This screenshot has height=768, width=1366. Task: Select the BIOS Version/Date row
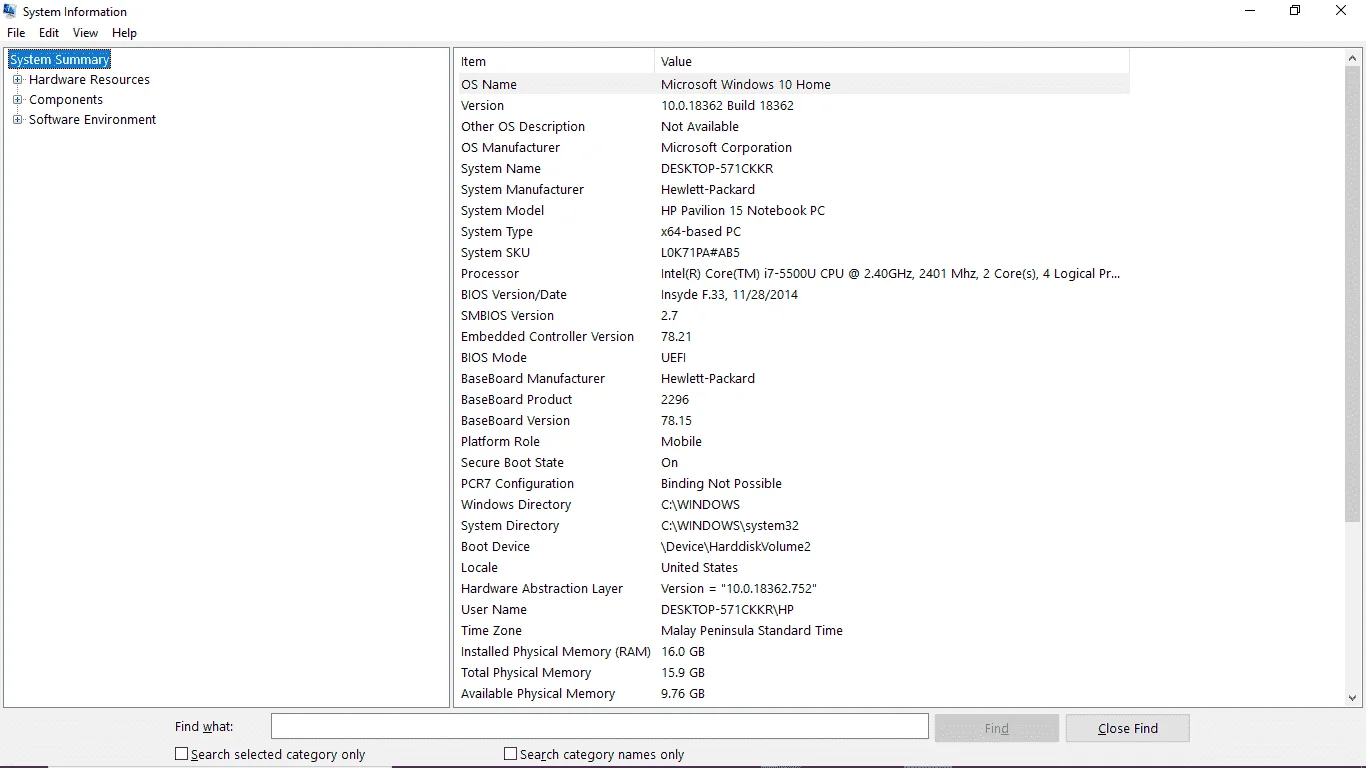794,295
